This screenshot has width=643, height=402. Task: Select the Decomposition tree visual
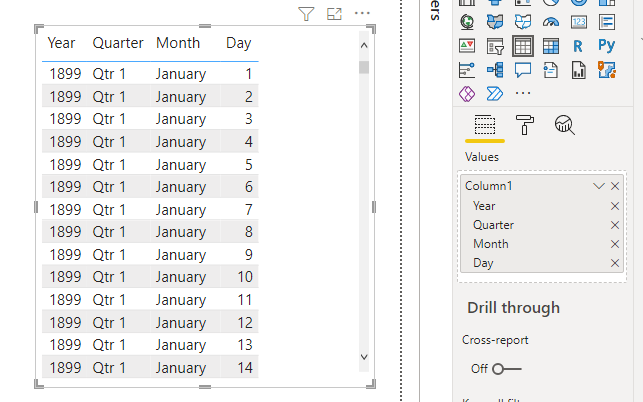click(x=495, y=70)
